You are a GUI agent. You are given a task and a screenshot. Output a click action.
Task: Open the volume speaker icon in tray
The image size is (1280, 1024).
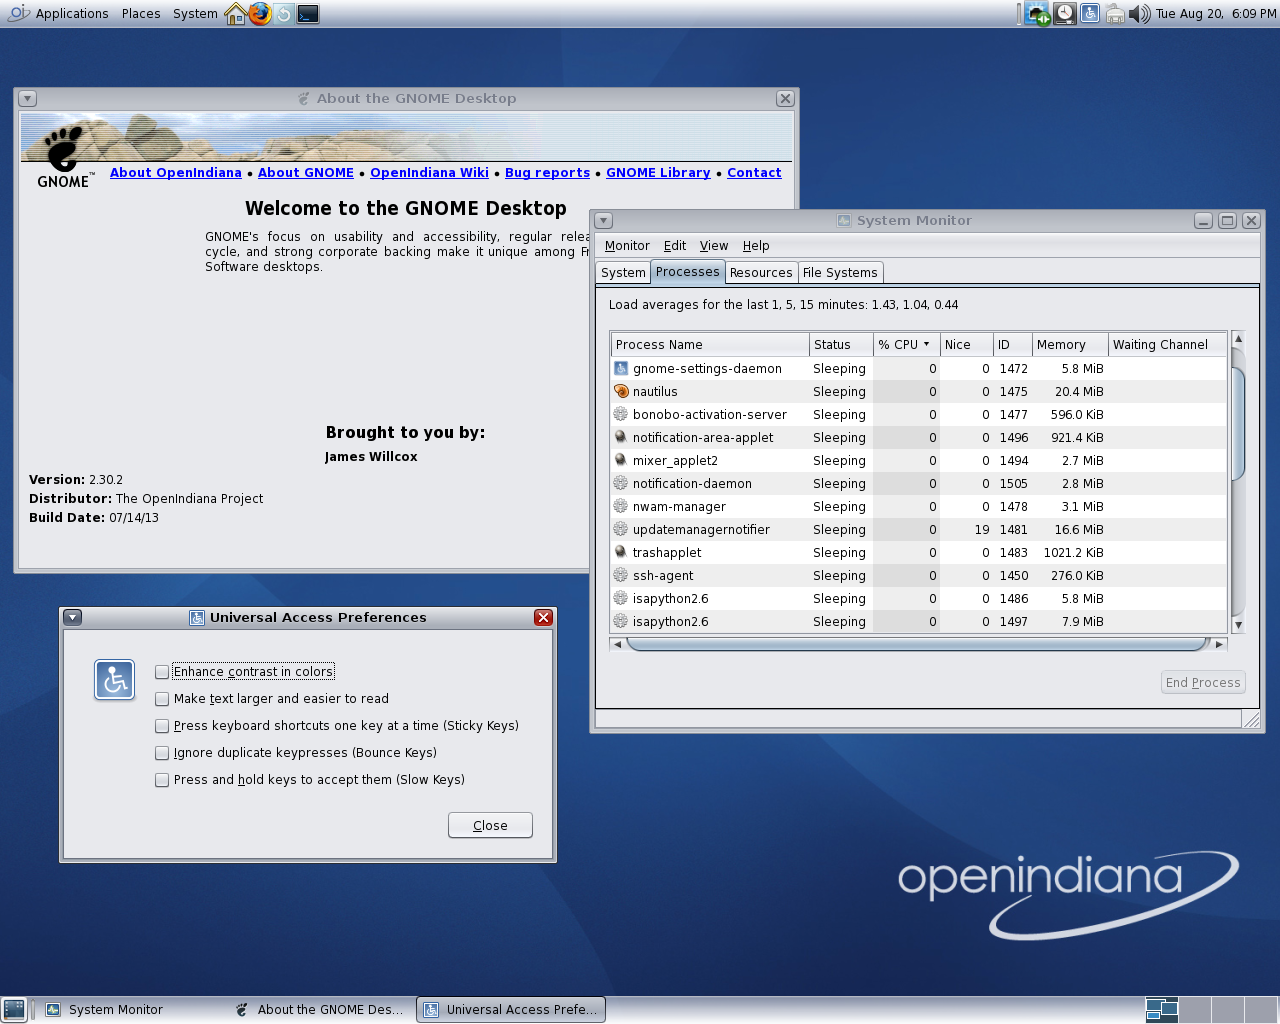pos(1140,14)
